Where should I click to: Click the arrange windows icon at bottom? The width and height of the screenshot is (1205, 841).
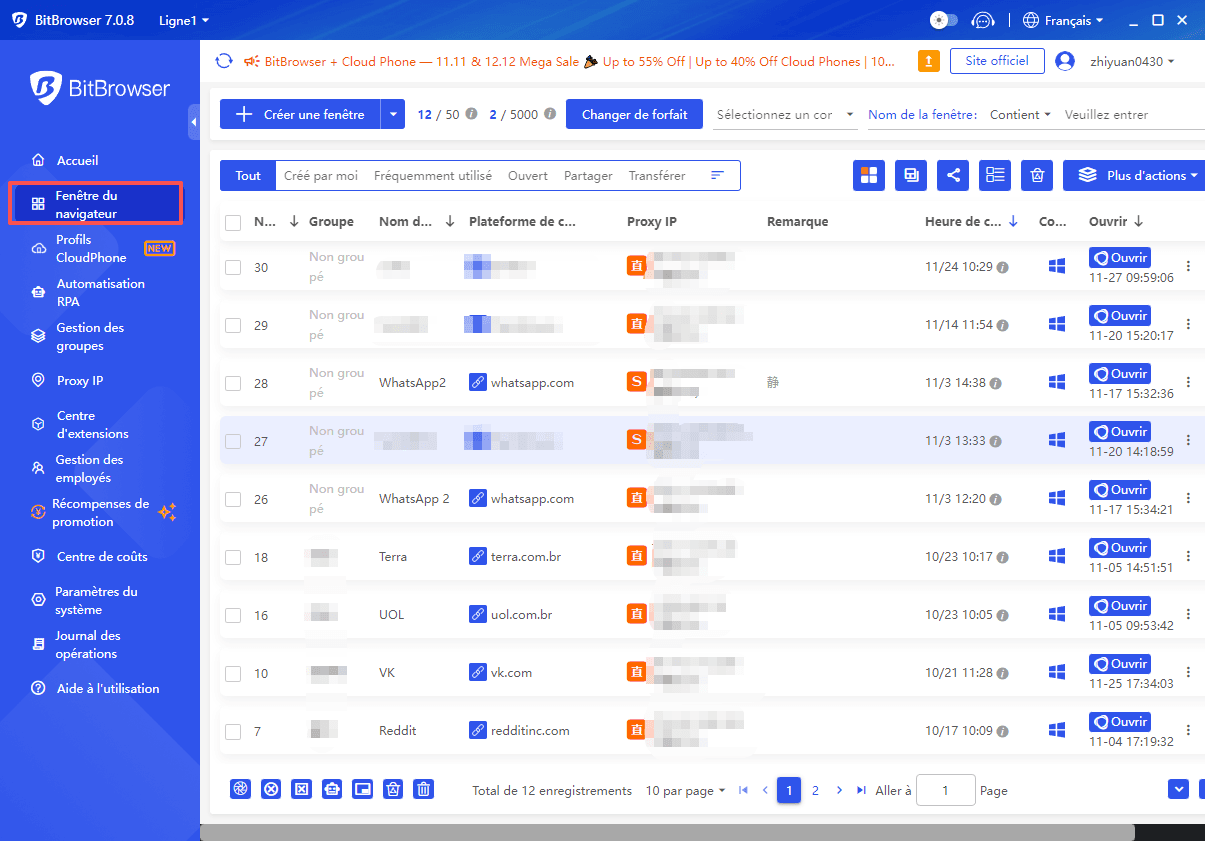(362, 789)
